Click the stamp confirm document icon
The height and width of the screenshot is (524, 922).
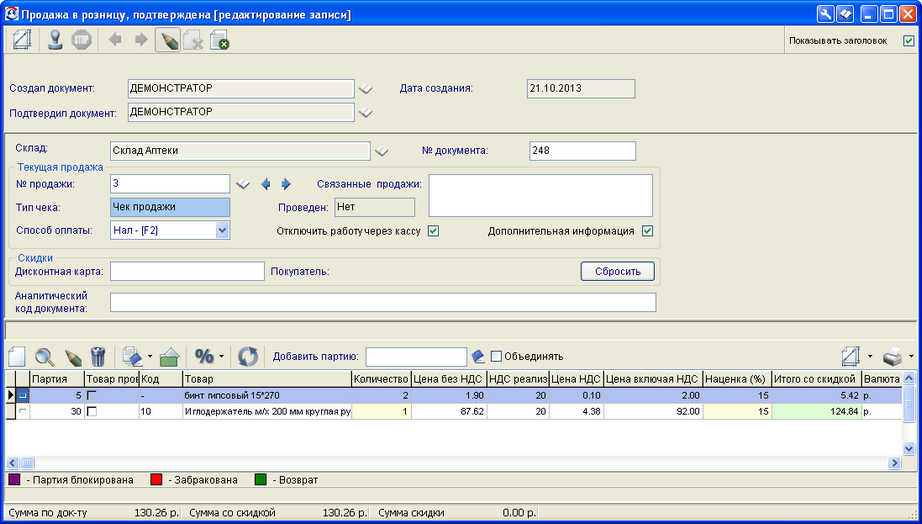pos(56,41)
